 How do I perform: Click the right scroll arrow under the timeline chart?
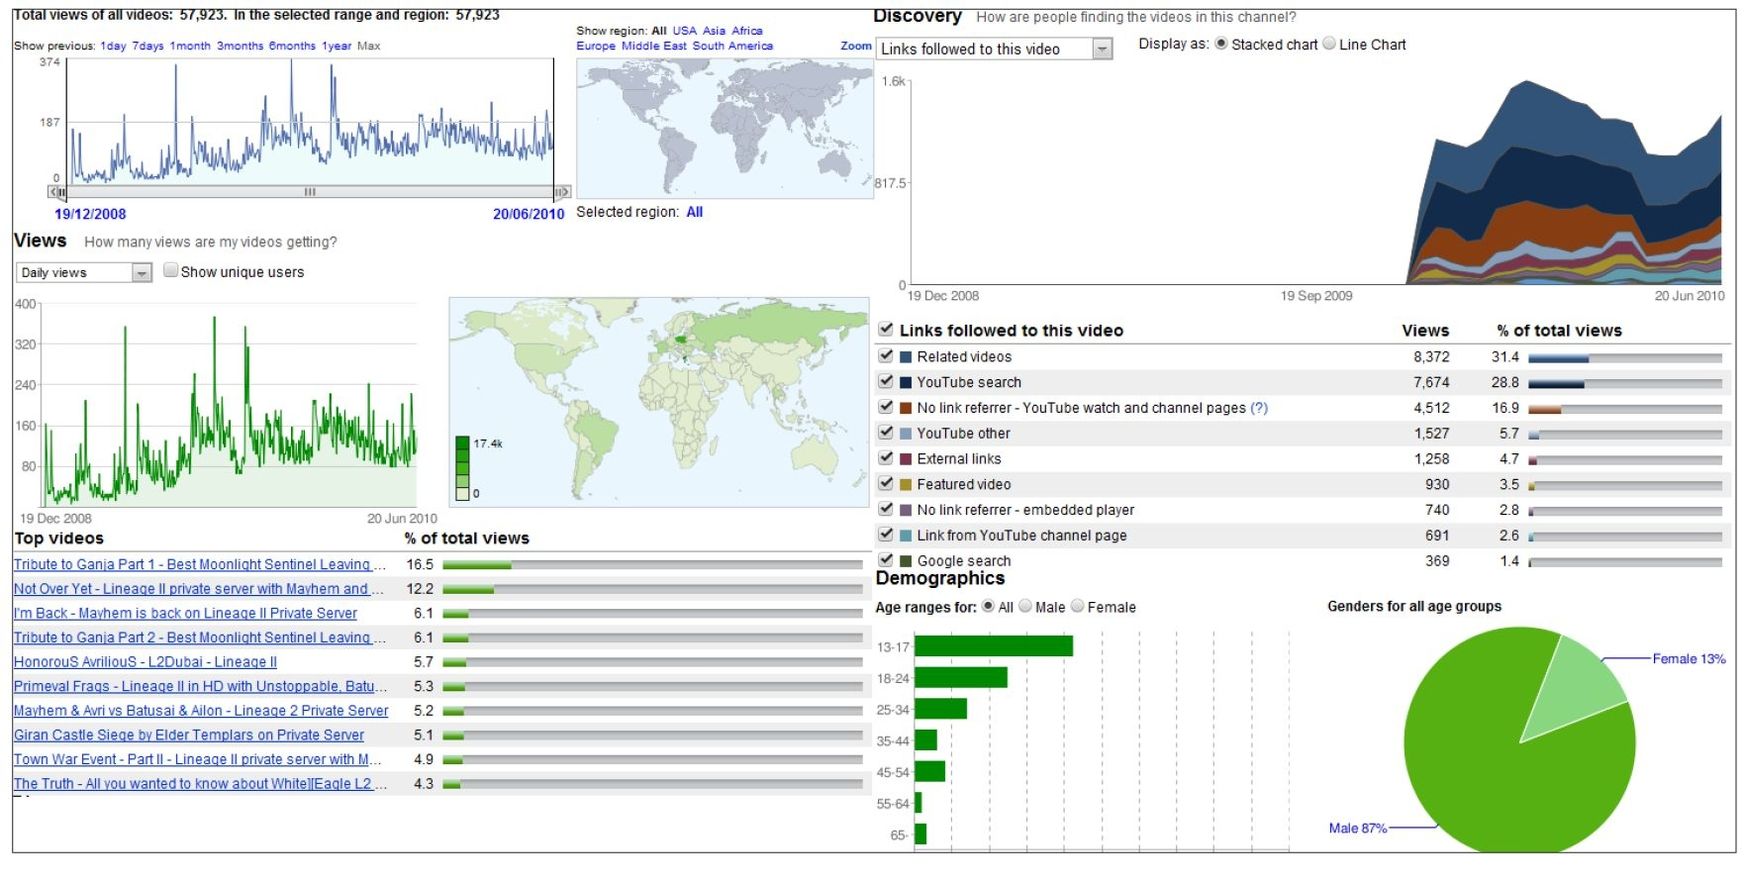563,192
